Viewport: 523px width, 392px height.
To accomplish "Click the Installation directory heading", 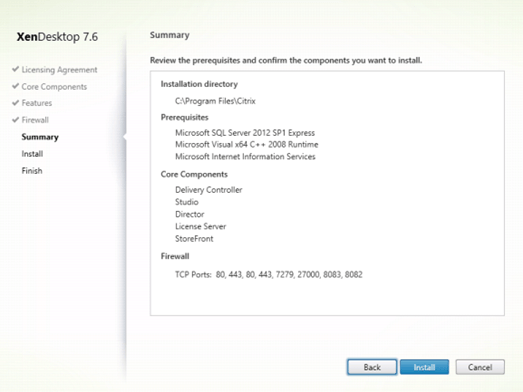I will coord(199,84).
